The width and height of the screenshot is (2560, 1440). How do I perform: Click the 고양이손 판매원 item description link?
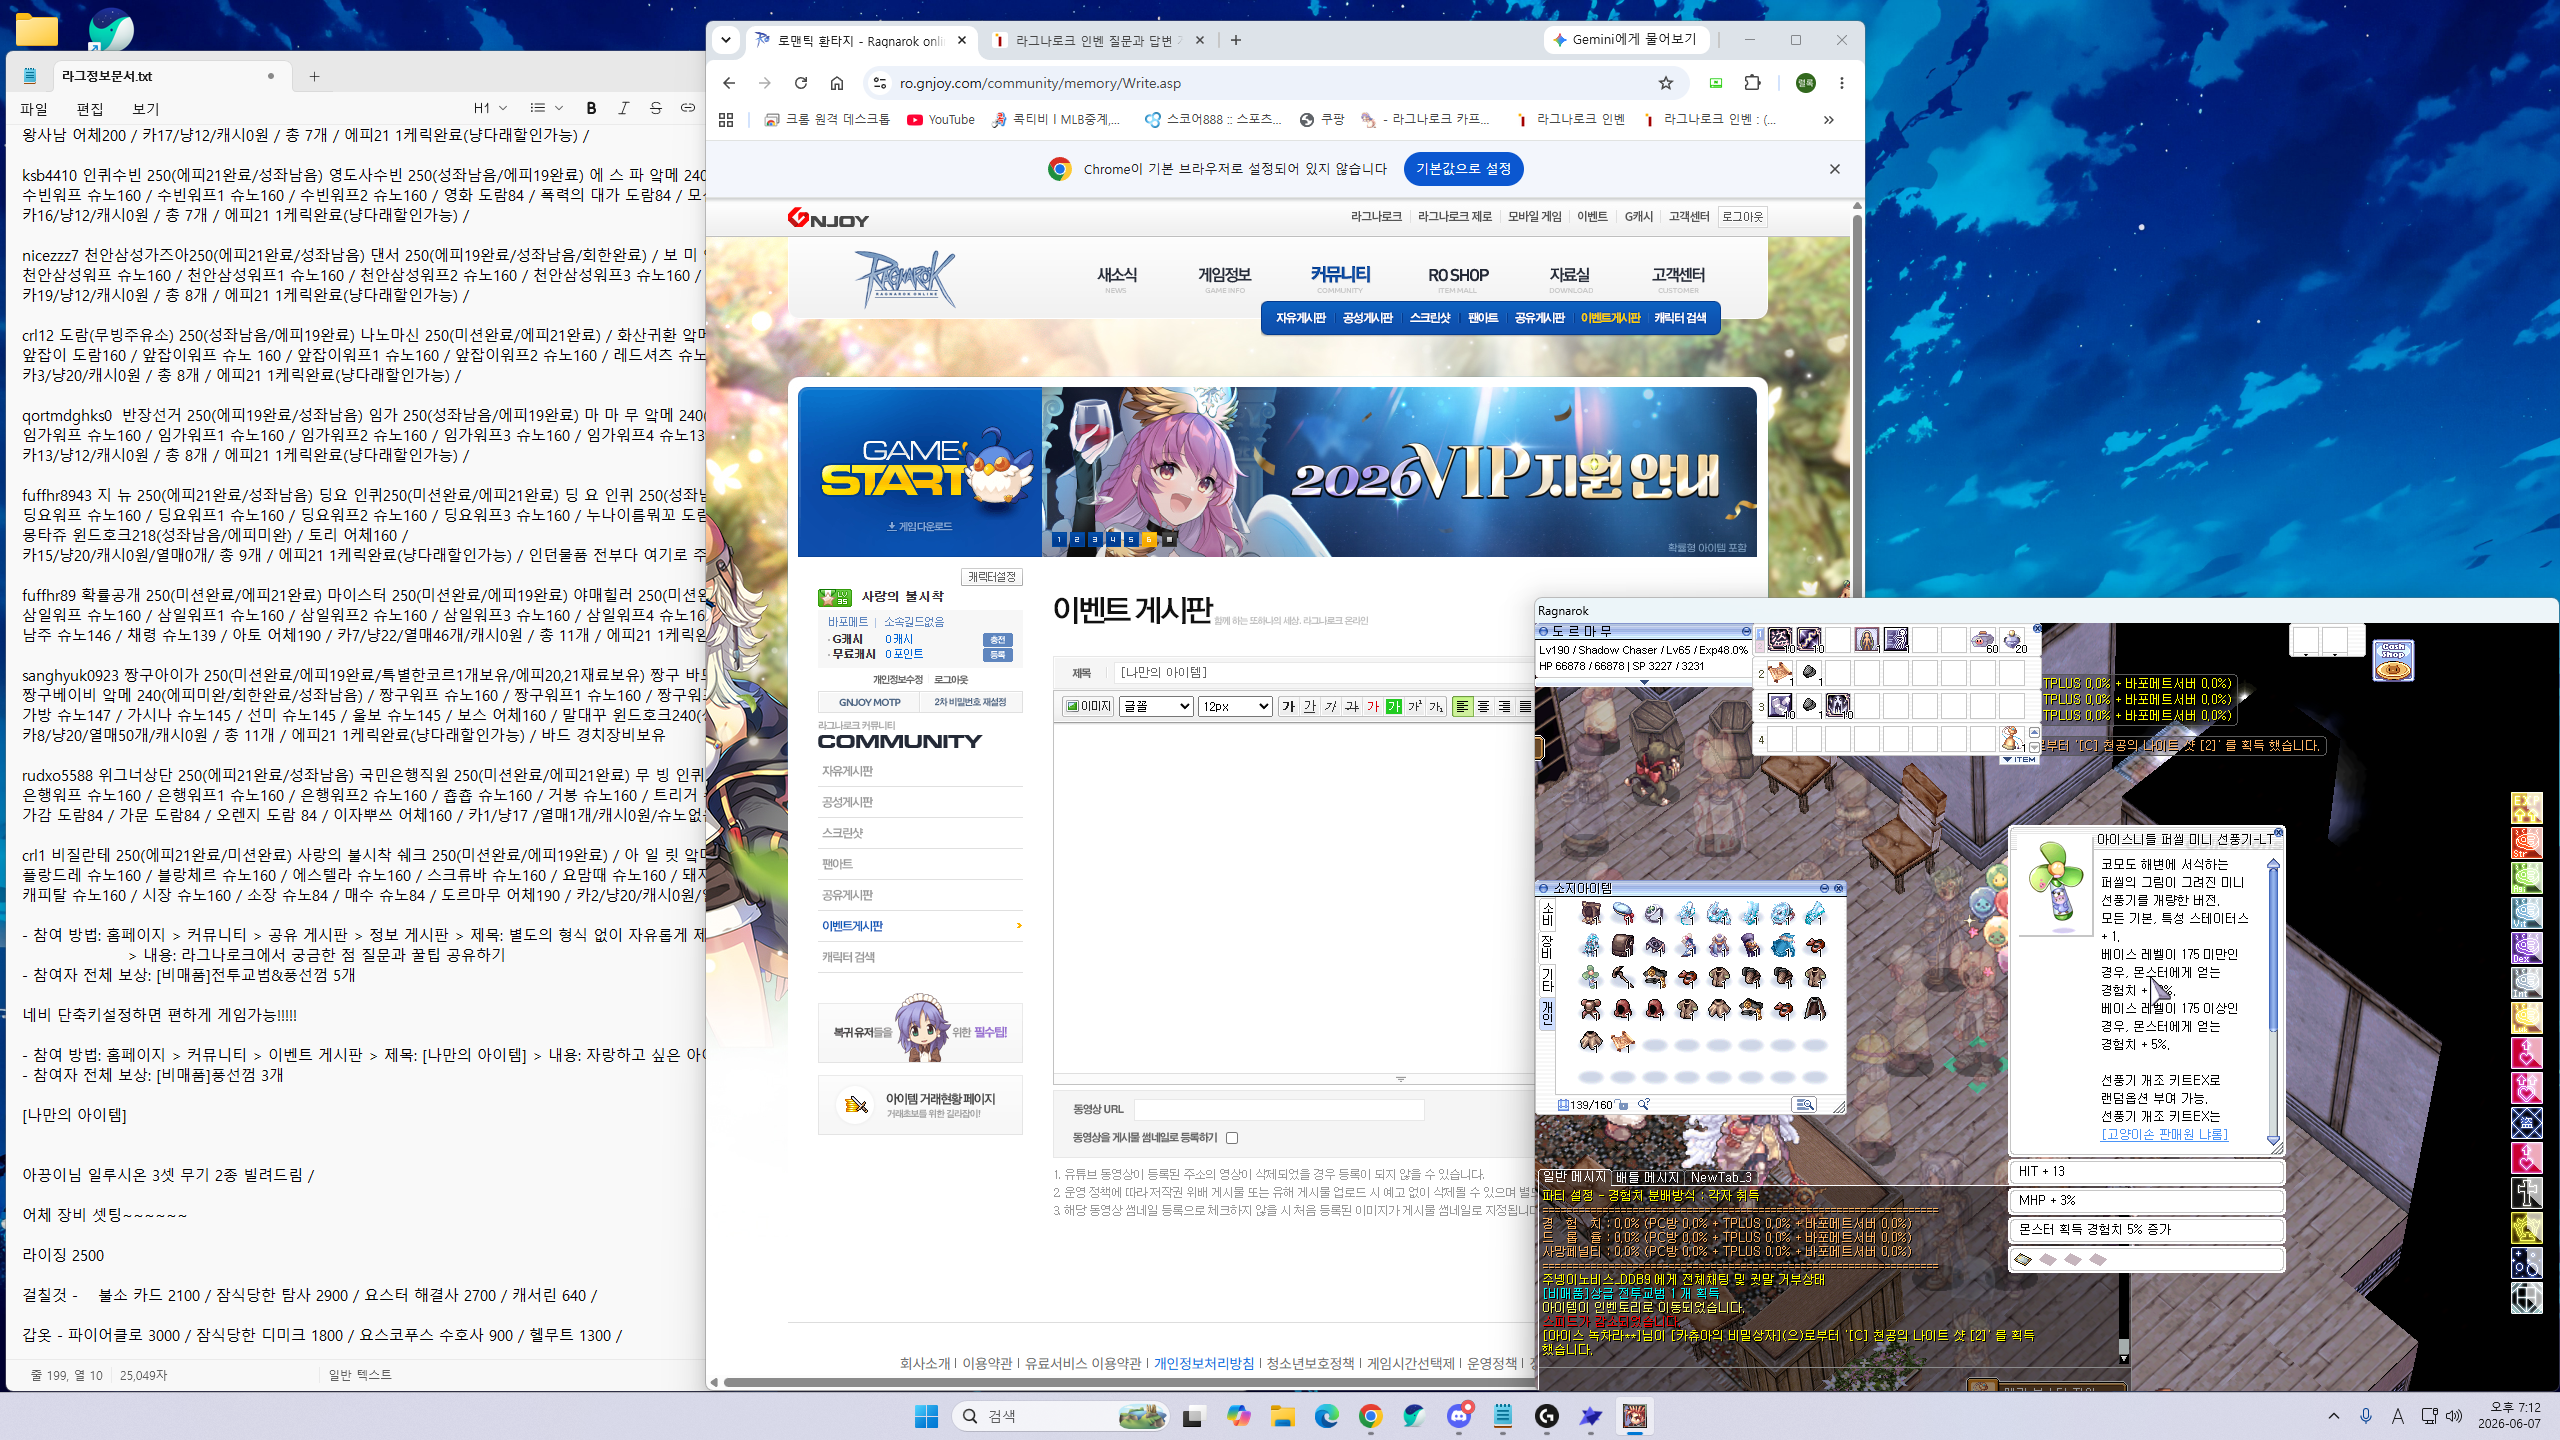[2164, 1135]
